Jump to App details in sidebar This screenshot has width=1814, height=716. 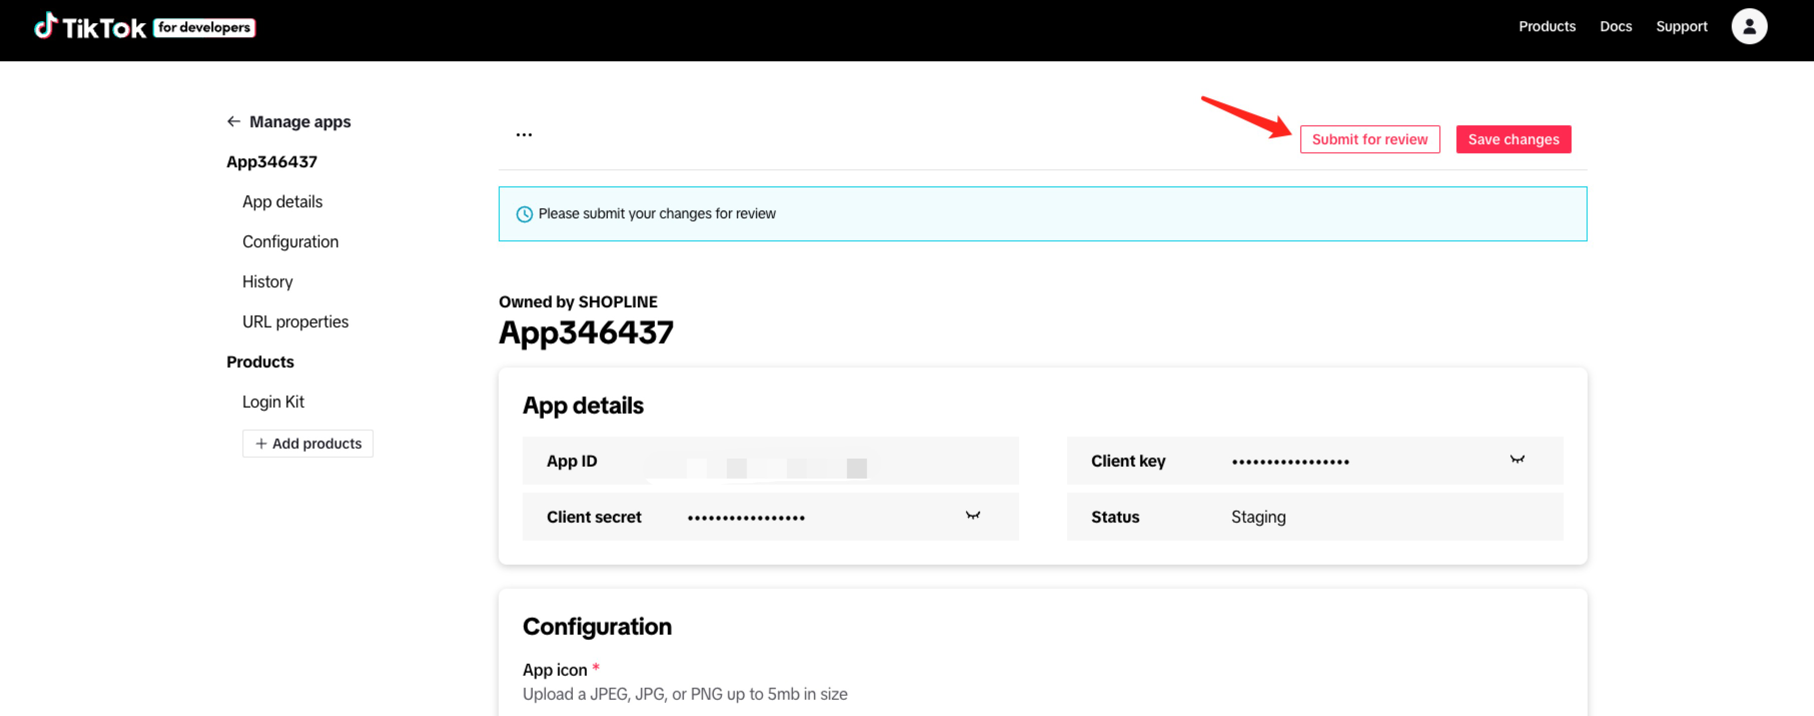click(282, 202)
